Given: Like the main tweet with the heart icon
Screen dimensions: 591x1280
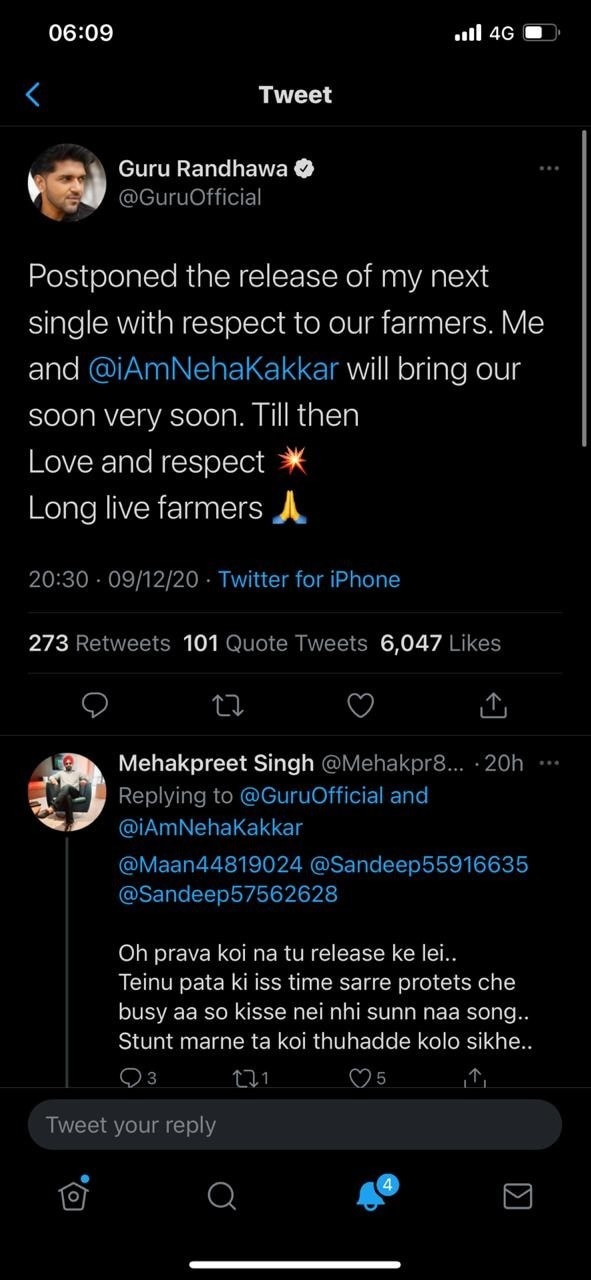Looking at the screenshot, I should pyautogui.click(x=360, y=706).
